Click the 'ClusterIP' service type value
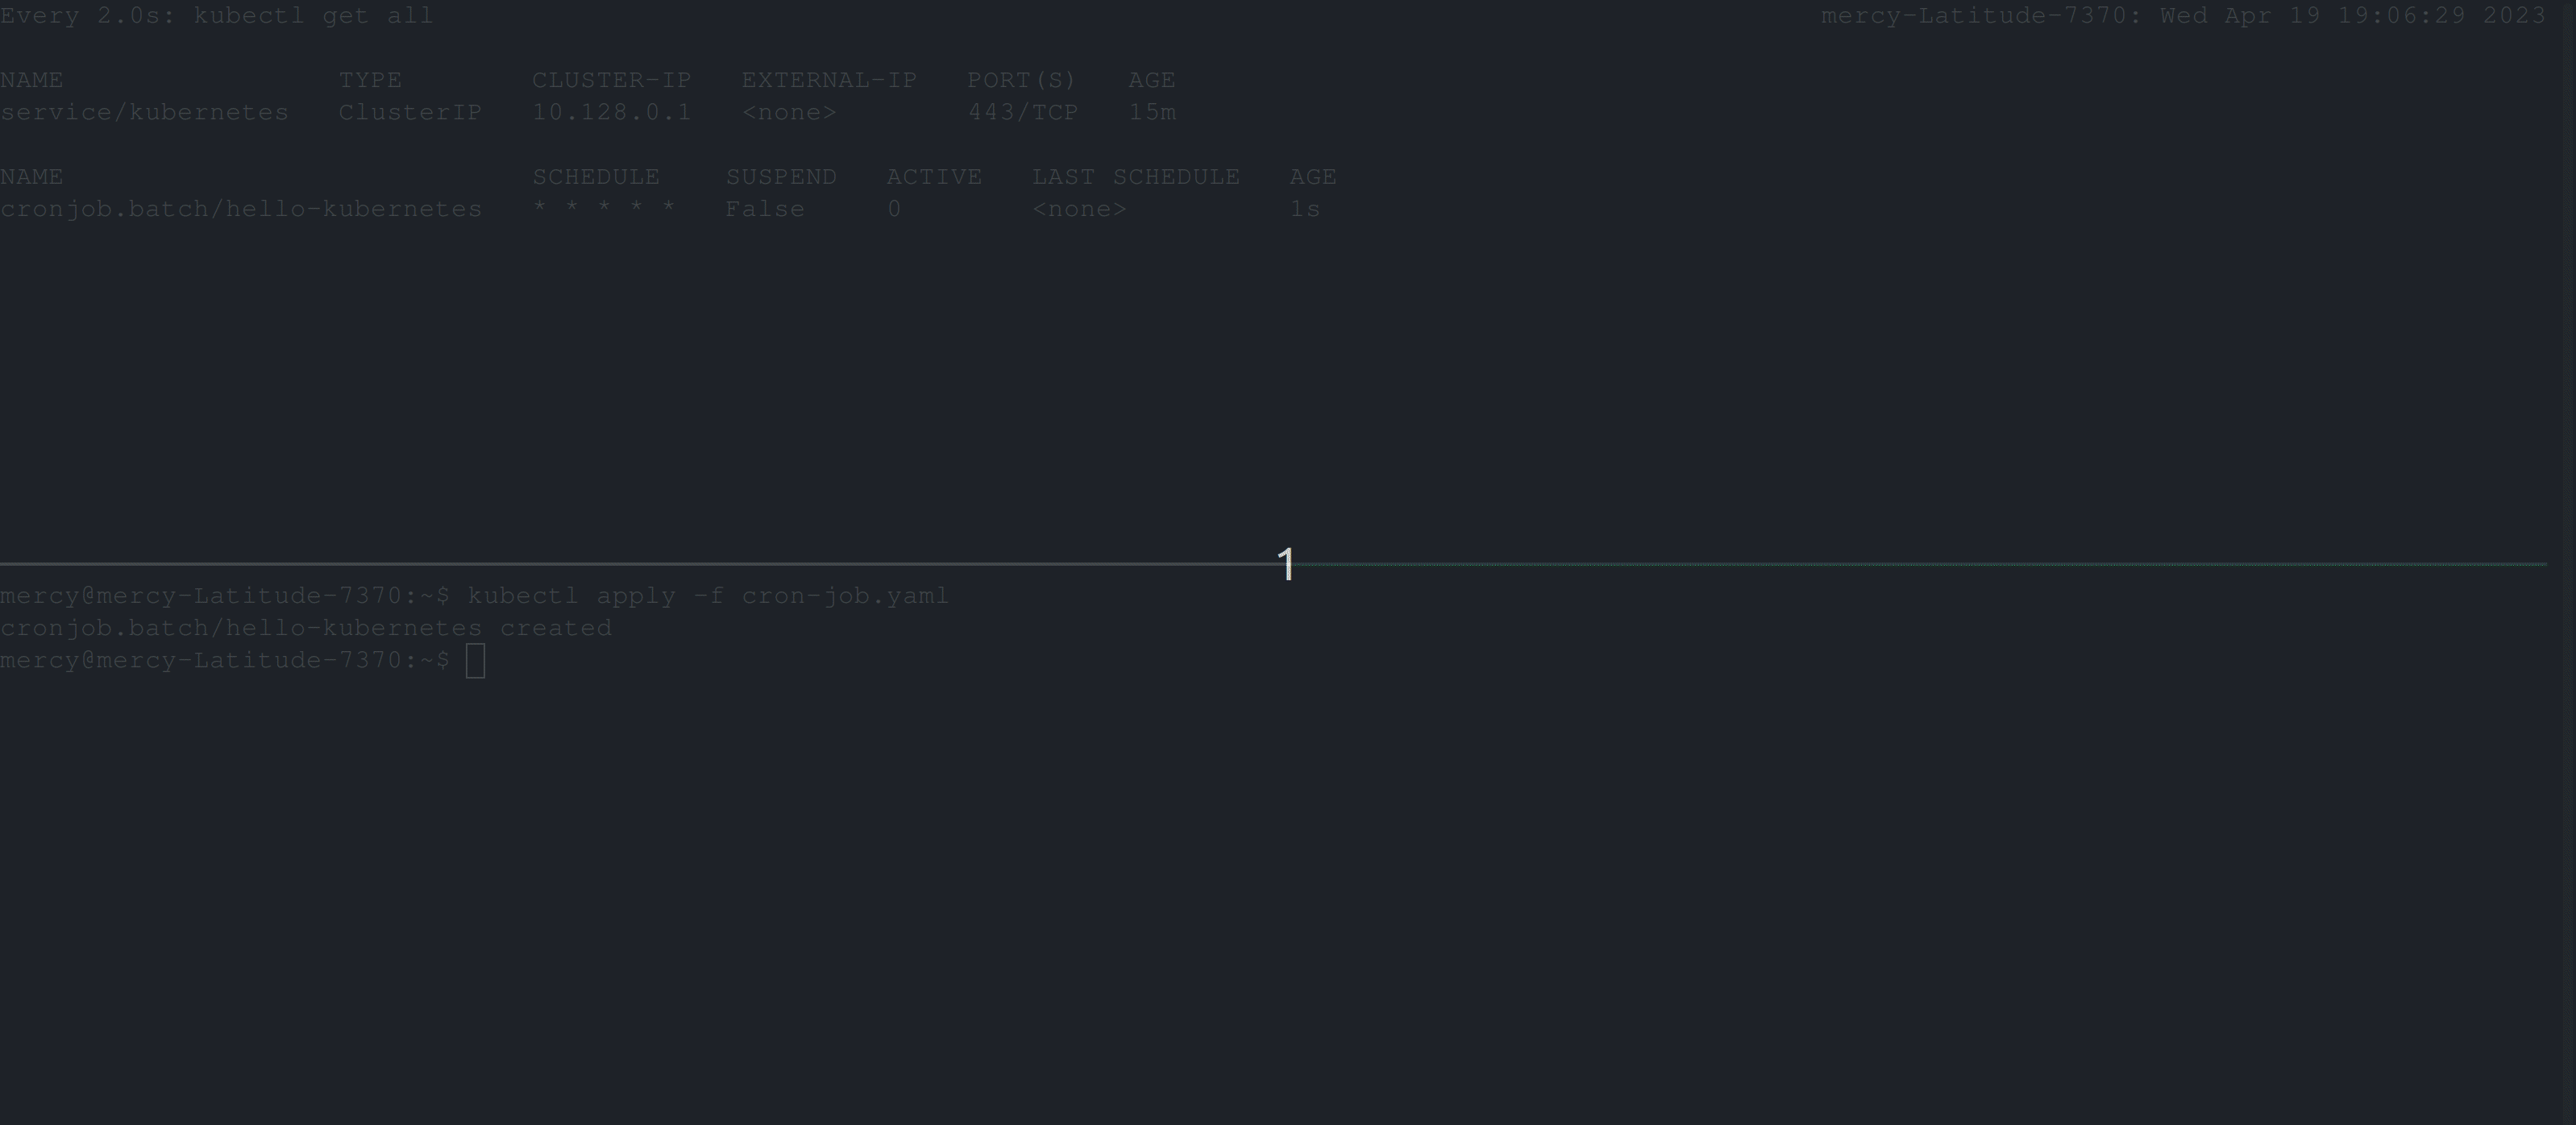2576x1125 pixels. pyautogui.click(x=410, y=112)
